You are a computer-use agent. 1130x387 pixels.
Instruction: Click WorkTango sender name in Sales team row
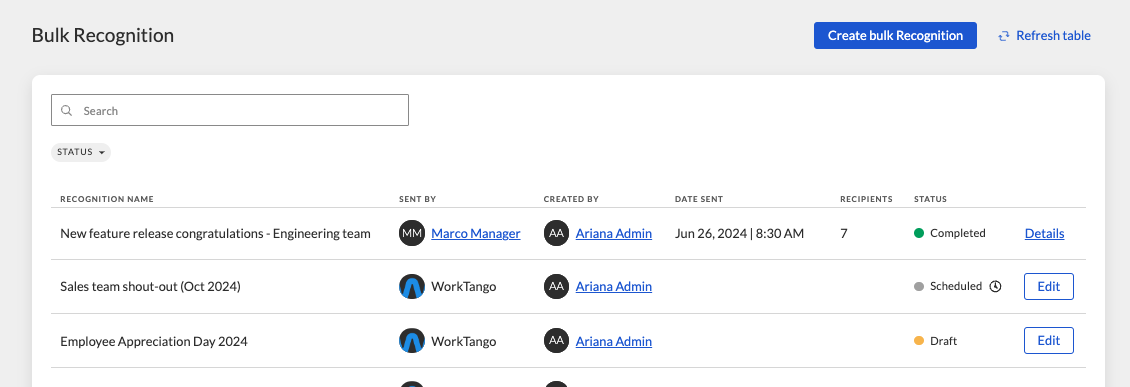tap(464, 286)
